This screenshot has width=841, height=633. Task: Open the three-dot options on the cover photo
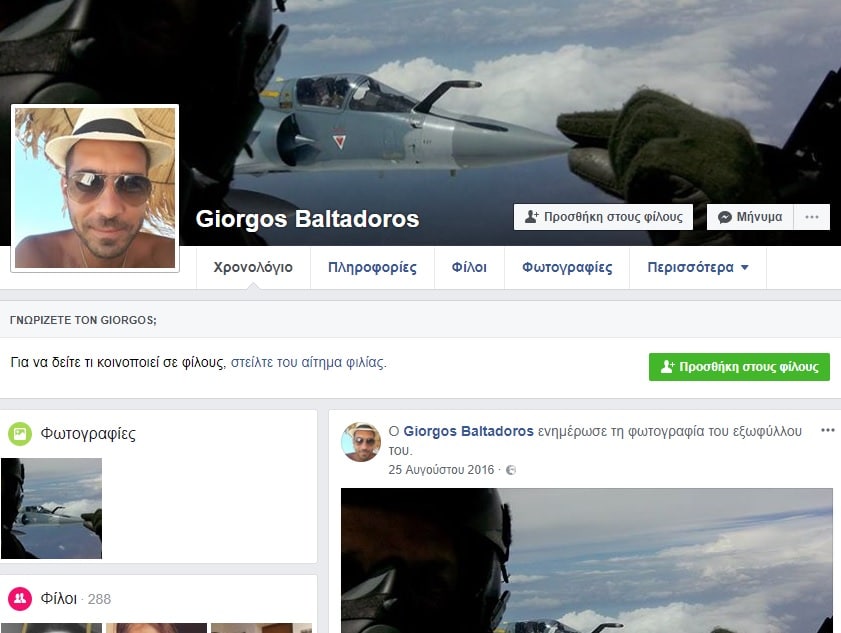tap(812, 217)
